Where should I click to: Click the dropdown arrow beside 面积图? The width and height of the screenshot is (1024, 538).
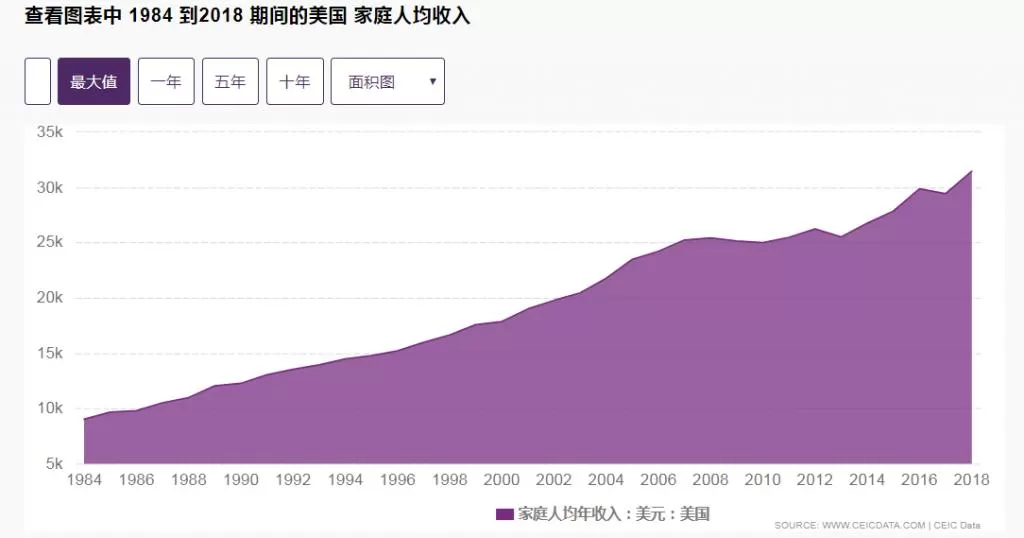[432, 82]
